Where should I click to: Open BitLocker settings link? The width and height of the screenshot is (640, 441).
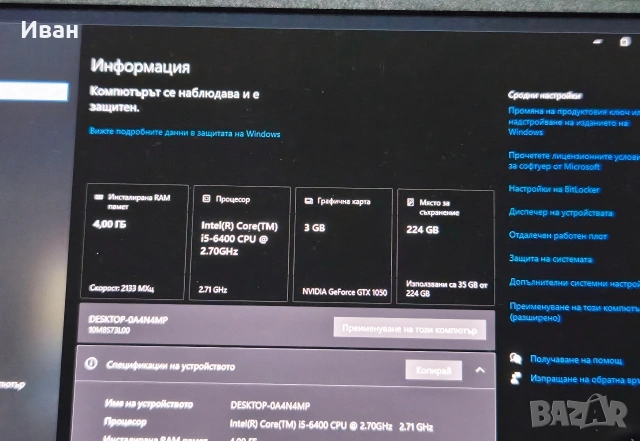tap(553, 189)
